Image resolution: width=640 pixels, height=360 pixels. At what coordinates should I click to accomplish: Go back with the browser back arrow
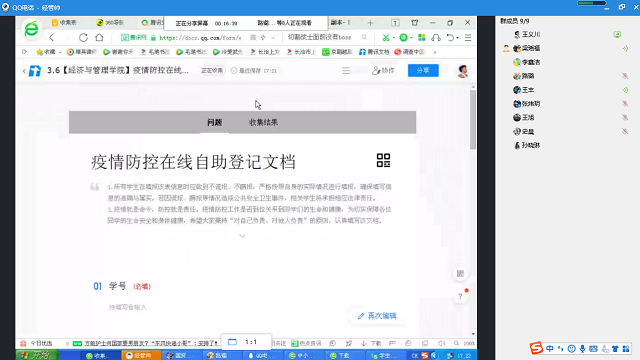coord(52,38)
